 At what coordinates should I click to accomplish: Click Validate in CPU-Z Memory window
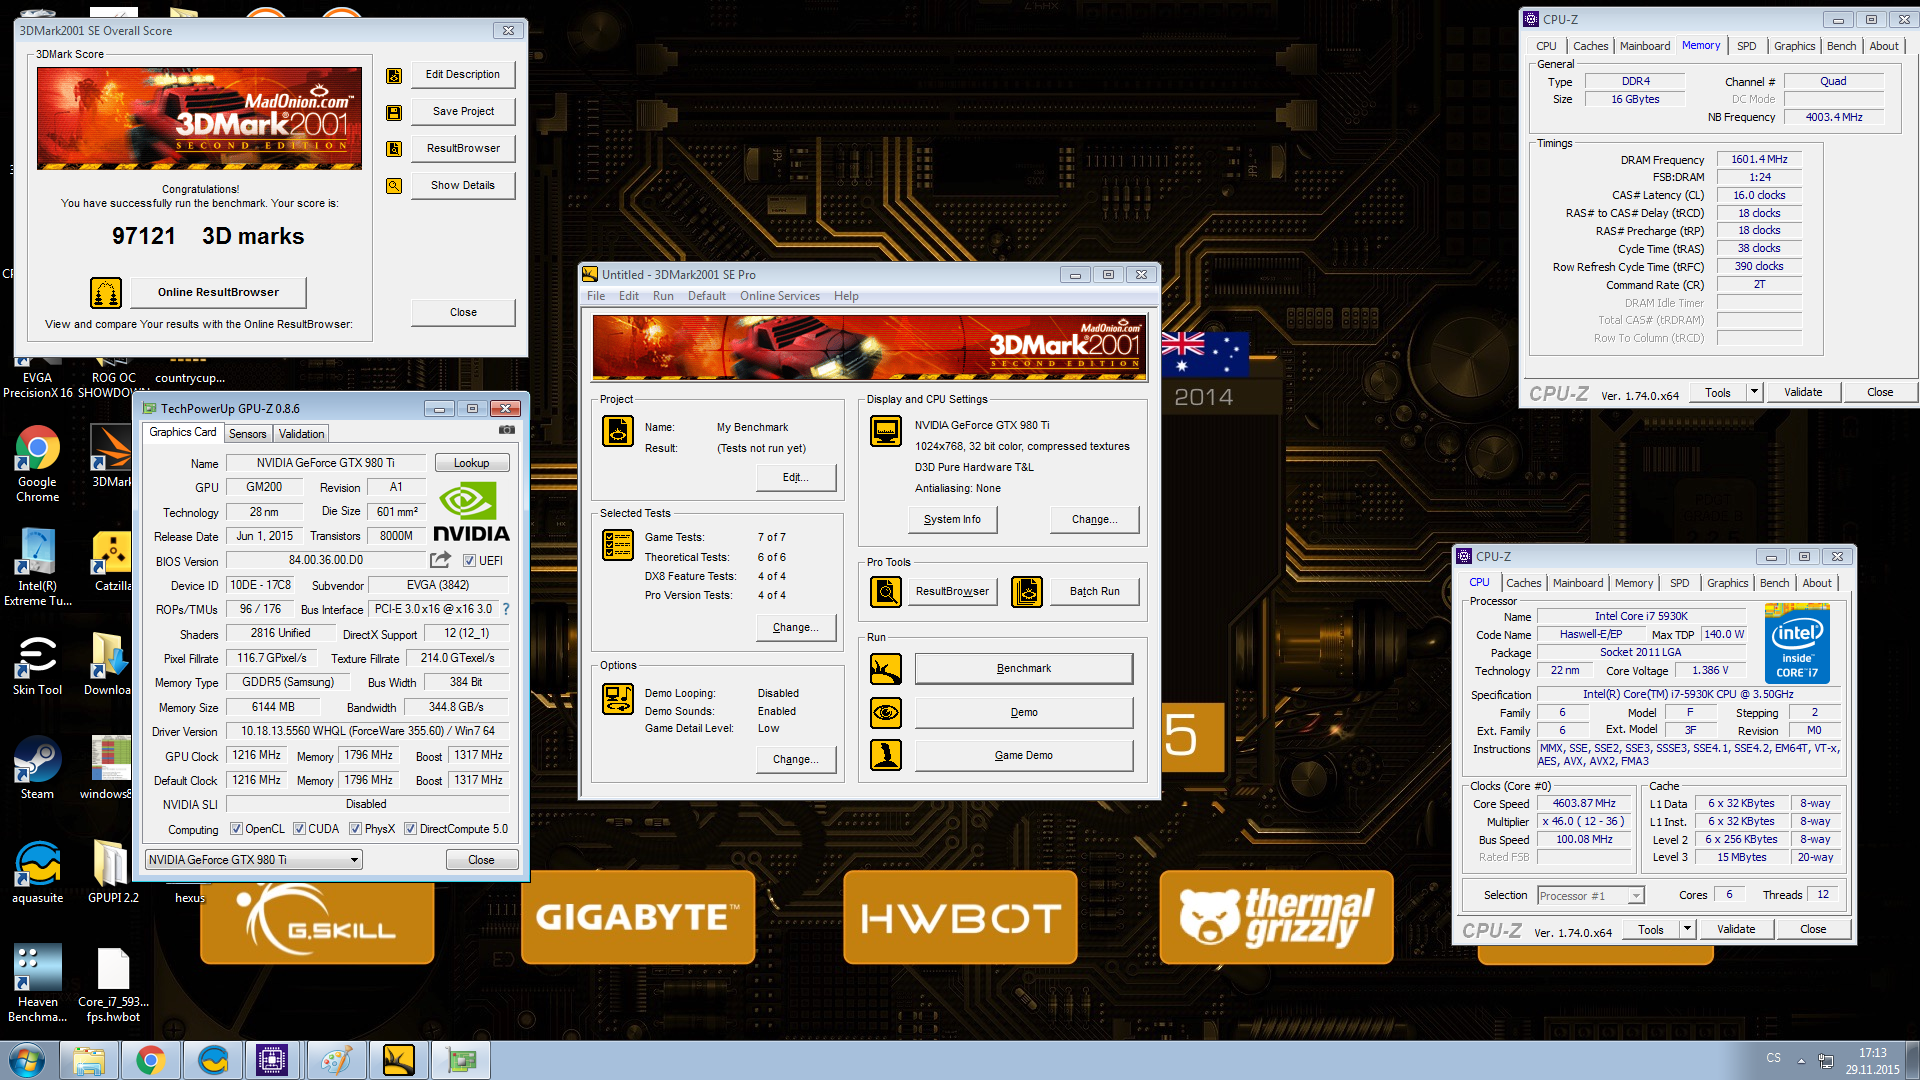pyautogui.click(x=1803, y=392)
